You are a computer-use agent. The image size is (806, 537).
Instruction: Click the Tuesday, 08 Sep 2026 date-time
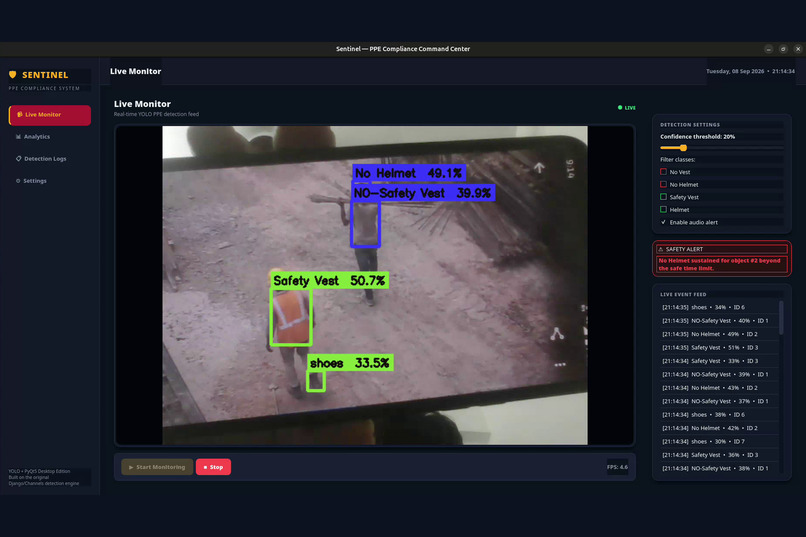[750, 71]
